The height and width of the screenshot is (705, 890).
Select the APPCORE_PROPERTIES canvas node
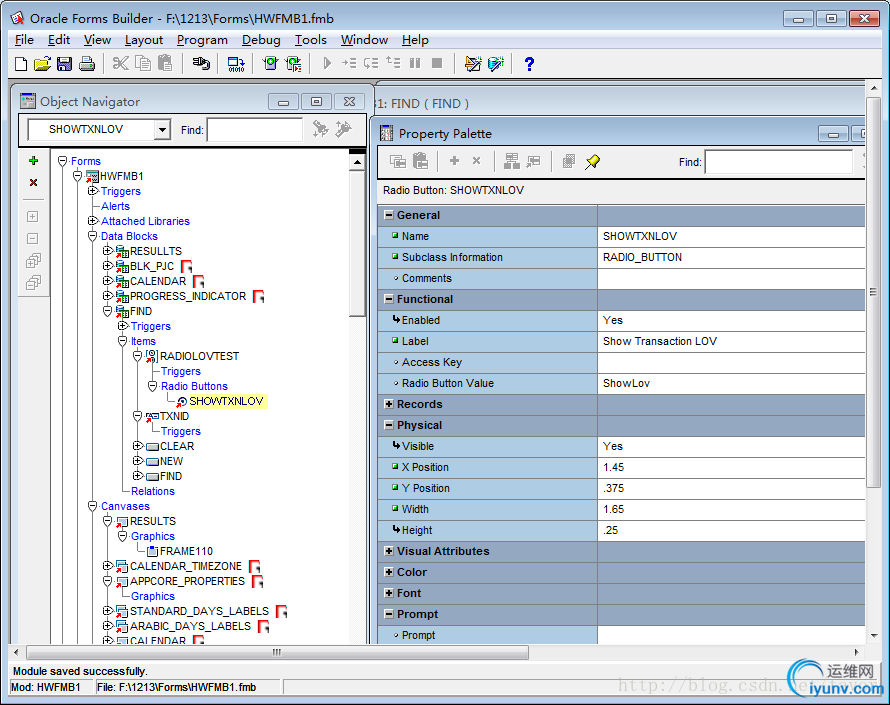click(x=187, y=581)
